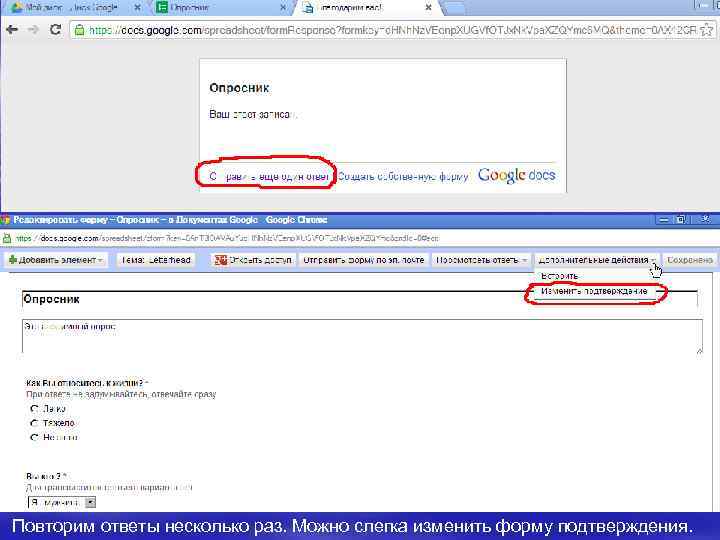Click the 'Тема: Letterhead' button
This screenshot has height=540, width=720.
(x=156, y=260)
